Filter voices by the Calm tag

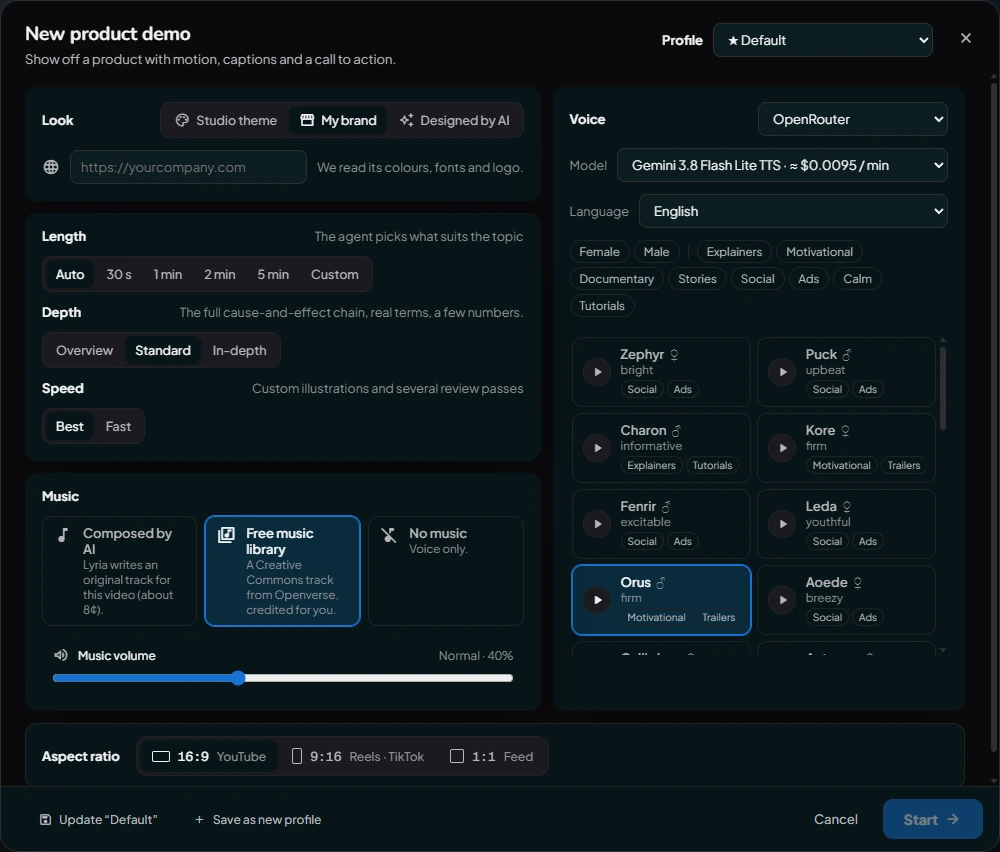(857, 279)
